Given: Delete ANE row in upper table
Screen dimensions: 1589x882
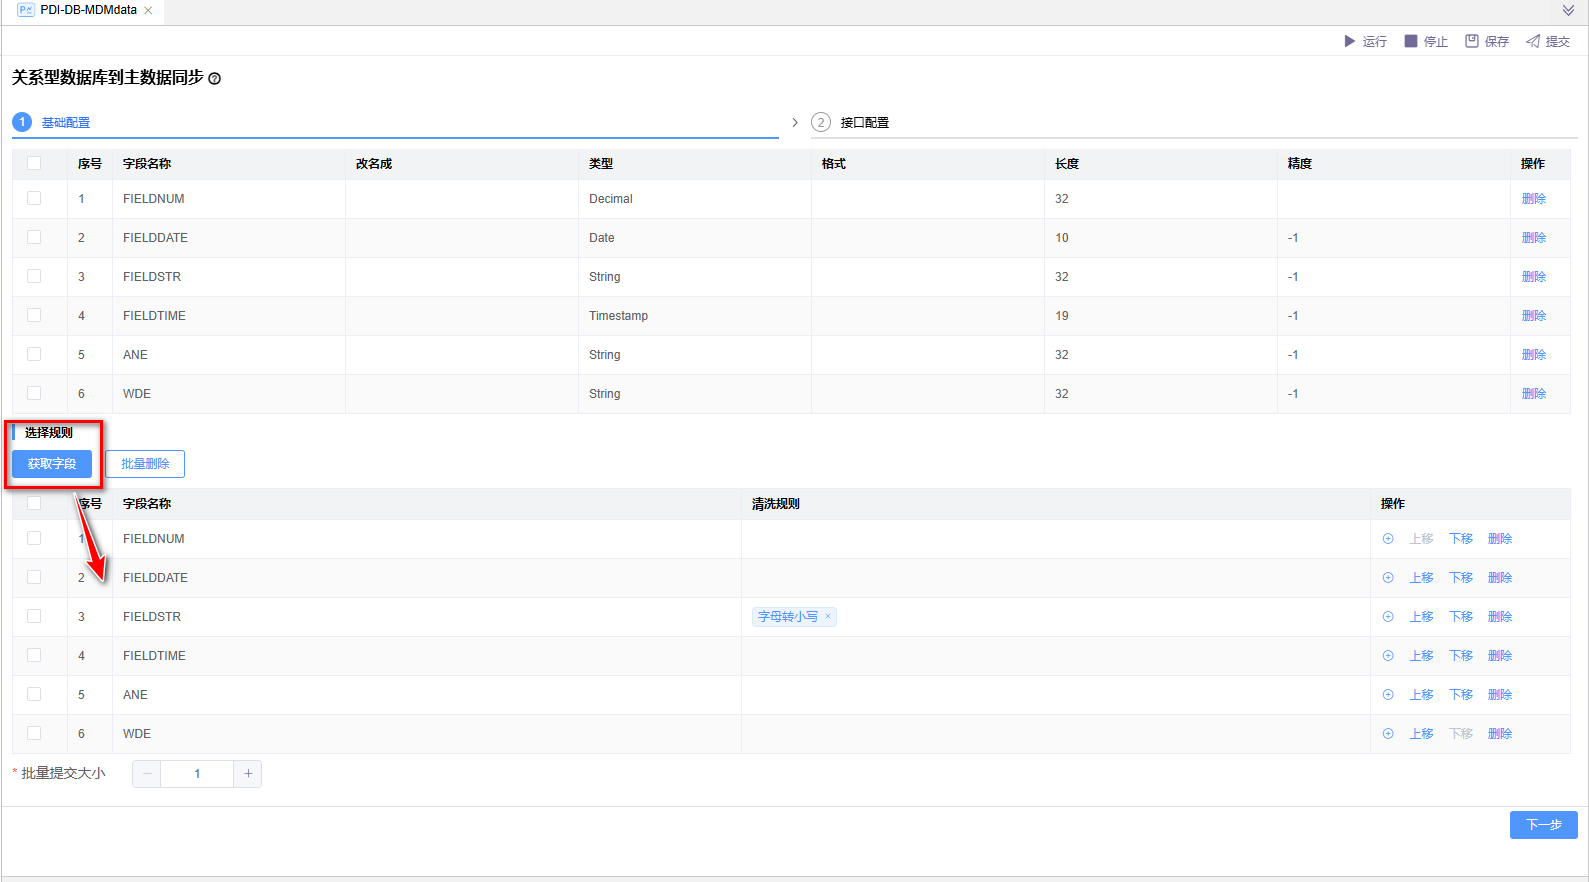Looking at the screenshot, I should 1533,355.
